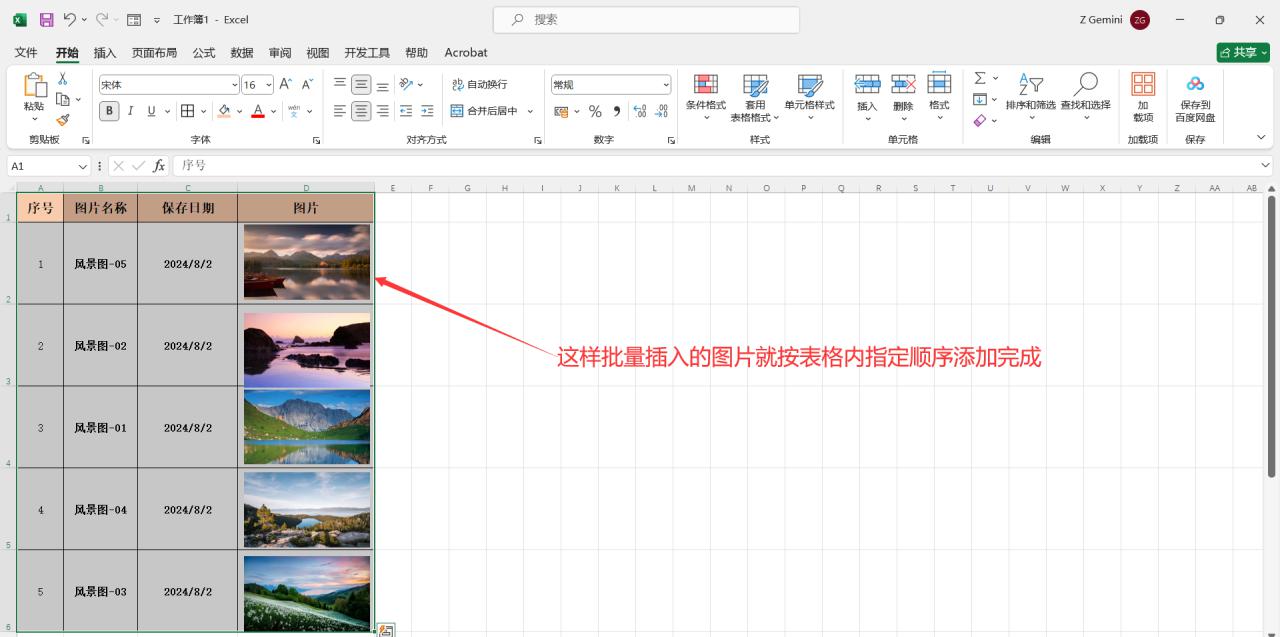Viewport: 1280px width, 637px height.
Task: Expand the fill color dropdown arrow
Action: [x=239, y=111]
